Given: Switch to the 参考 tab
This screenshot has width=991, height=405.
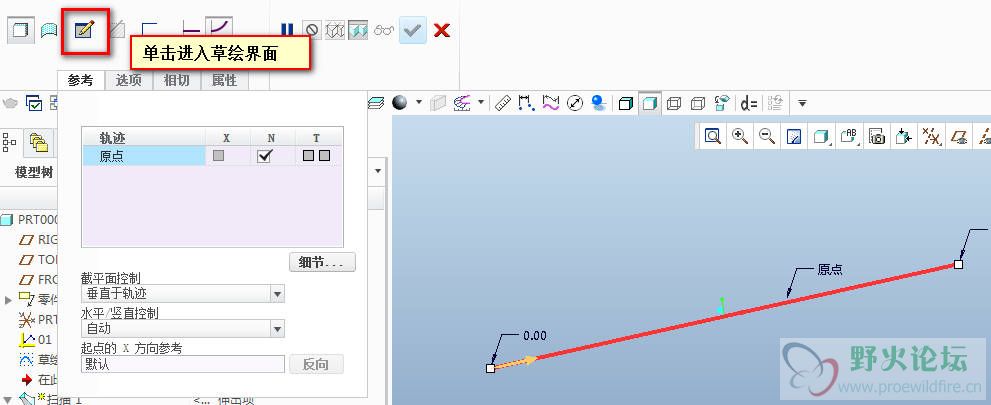Looking at the screenshot, I should click(x=80, y=80).
